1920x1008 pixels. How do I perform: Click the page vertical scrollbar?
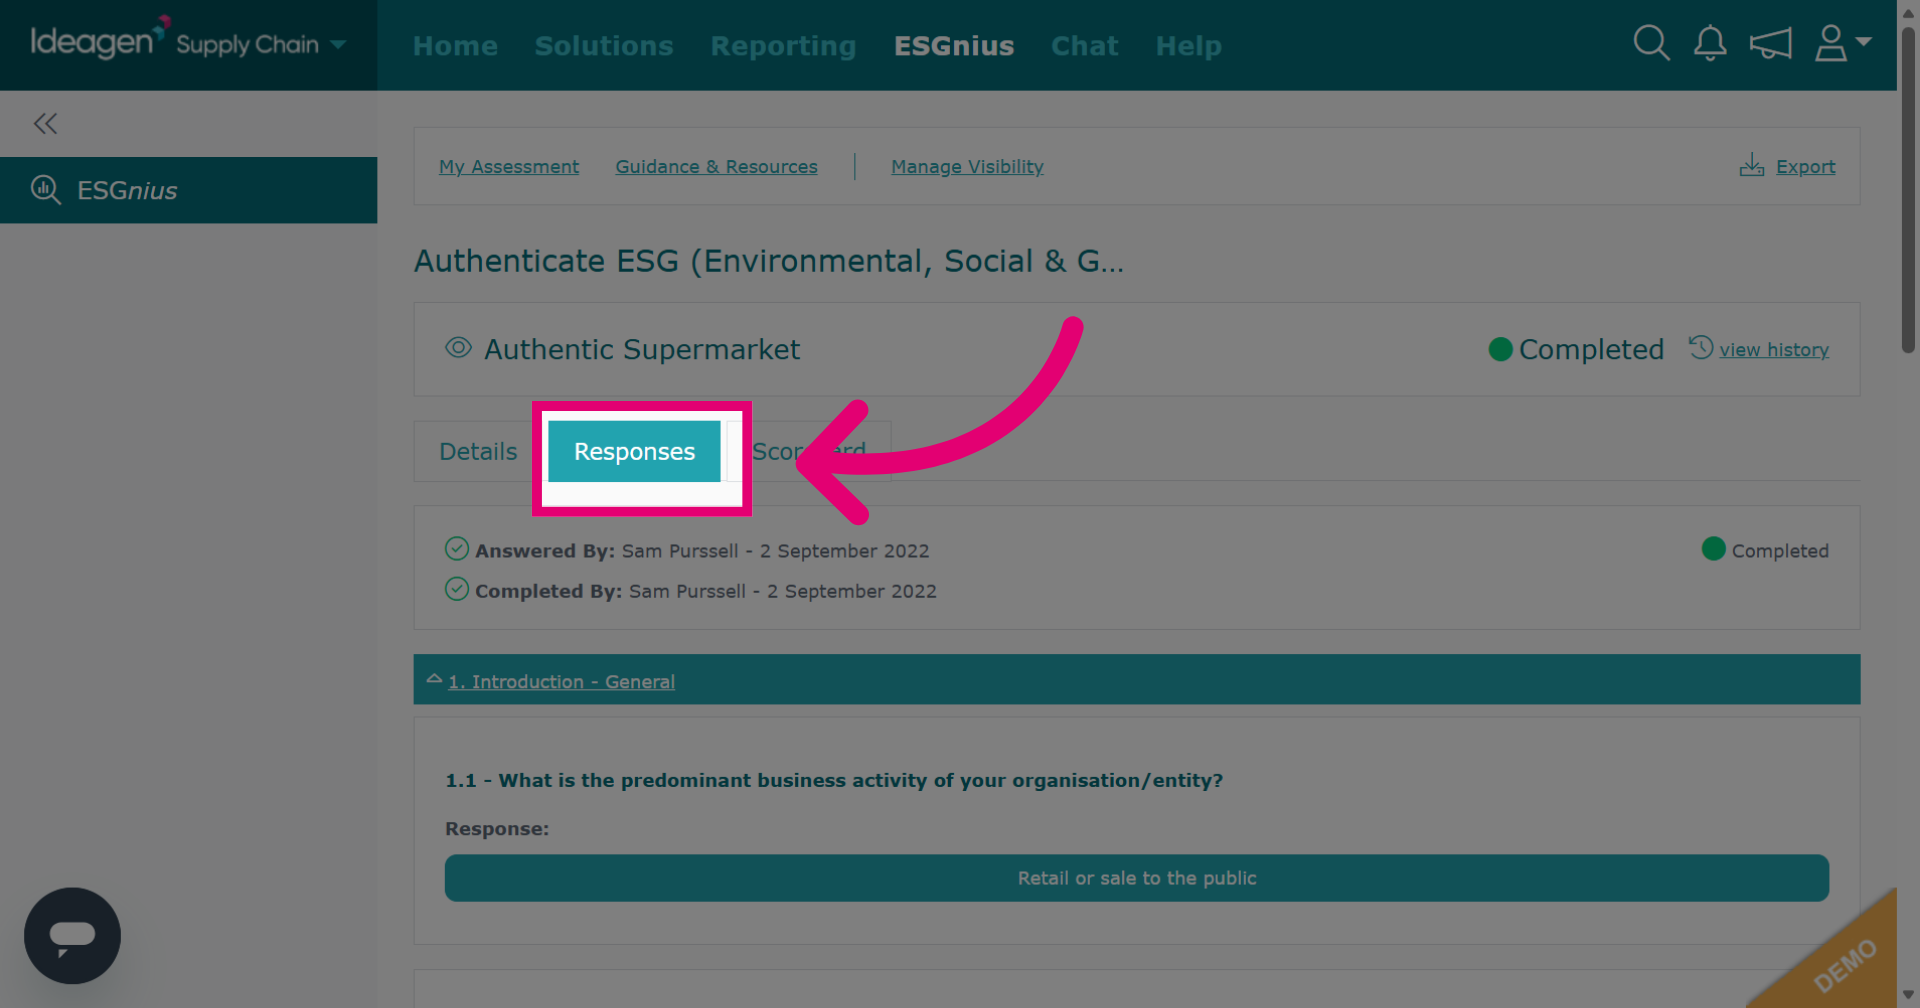(1908, 190)
